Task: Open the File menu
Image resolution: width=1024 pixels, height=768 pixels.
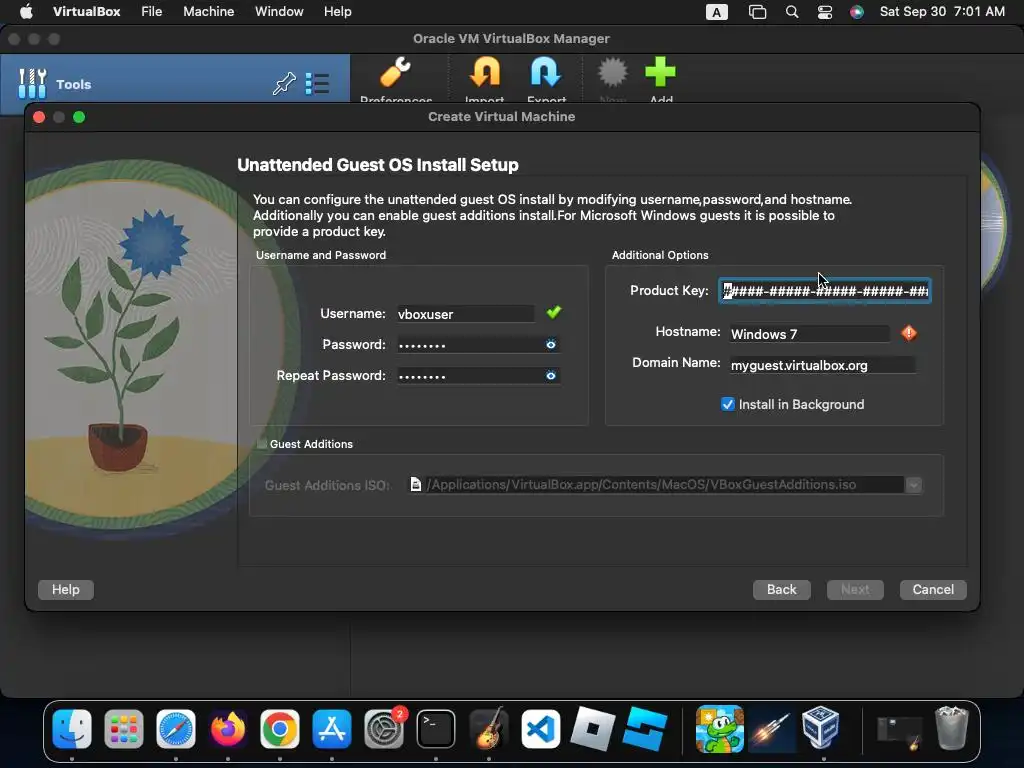Action: coord(152,11)
